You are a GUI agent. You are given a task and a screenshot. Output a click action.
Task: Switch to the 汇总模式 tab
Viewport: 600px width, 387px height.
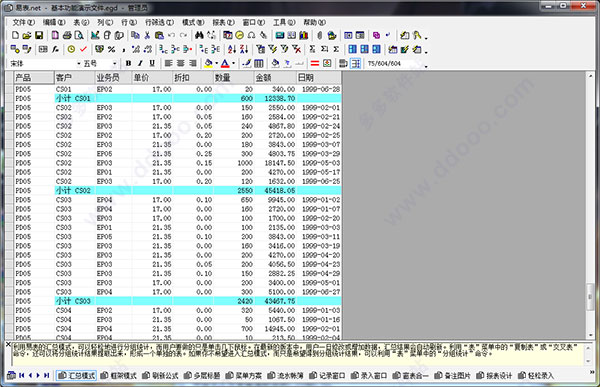coord(77,376)
